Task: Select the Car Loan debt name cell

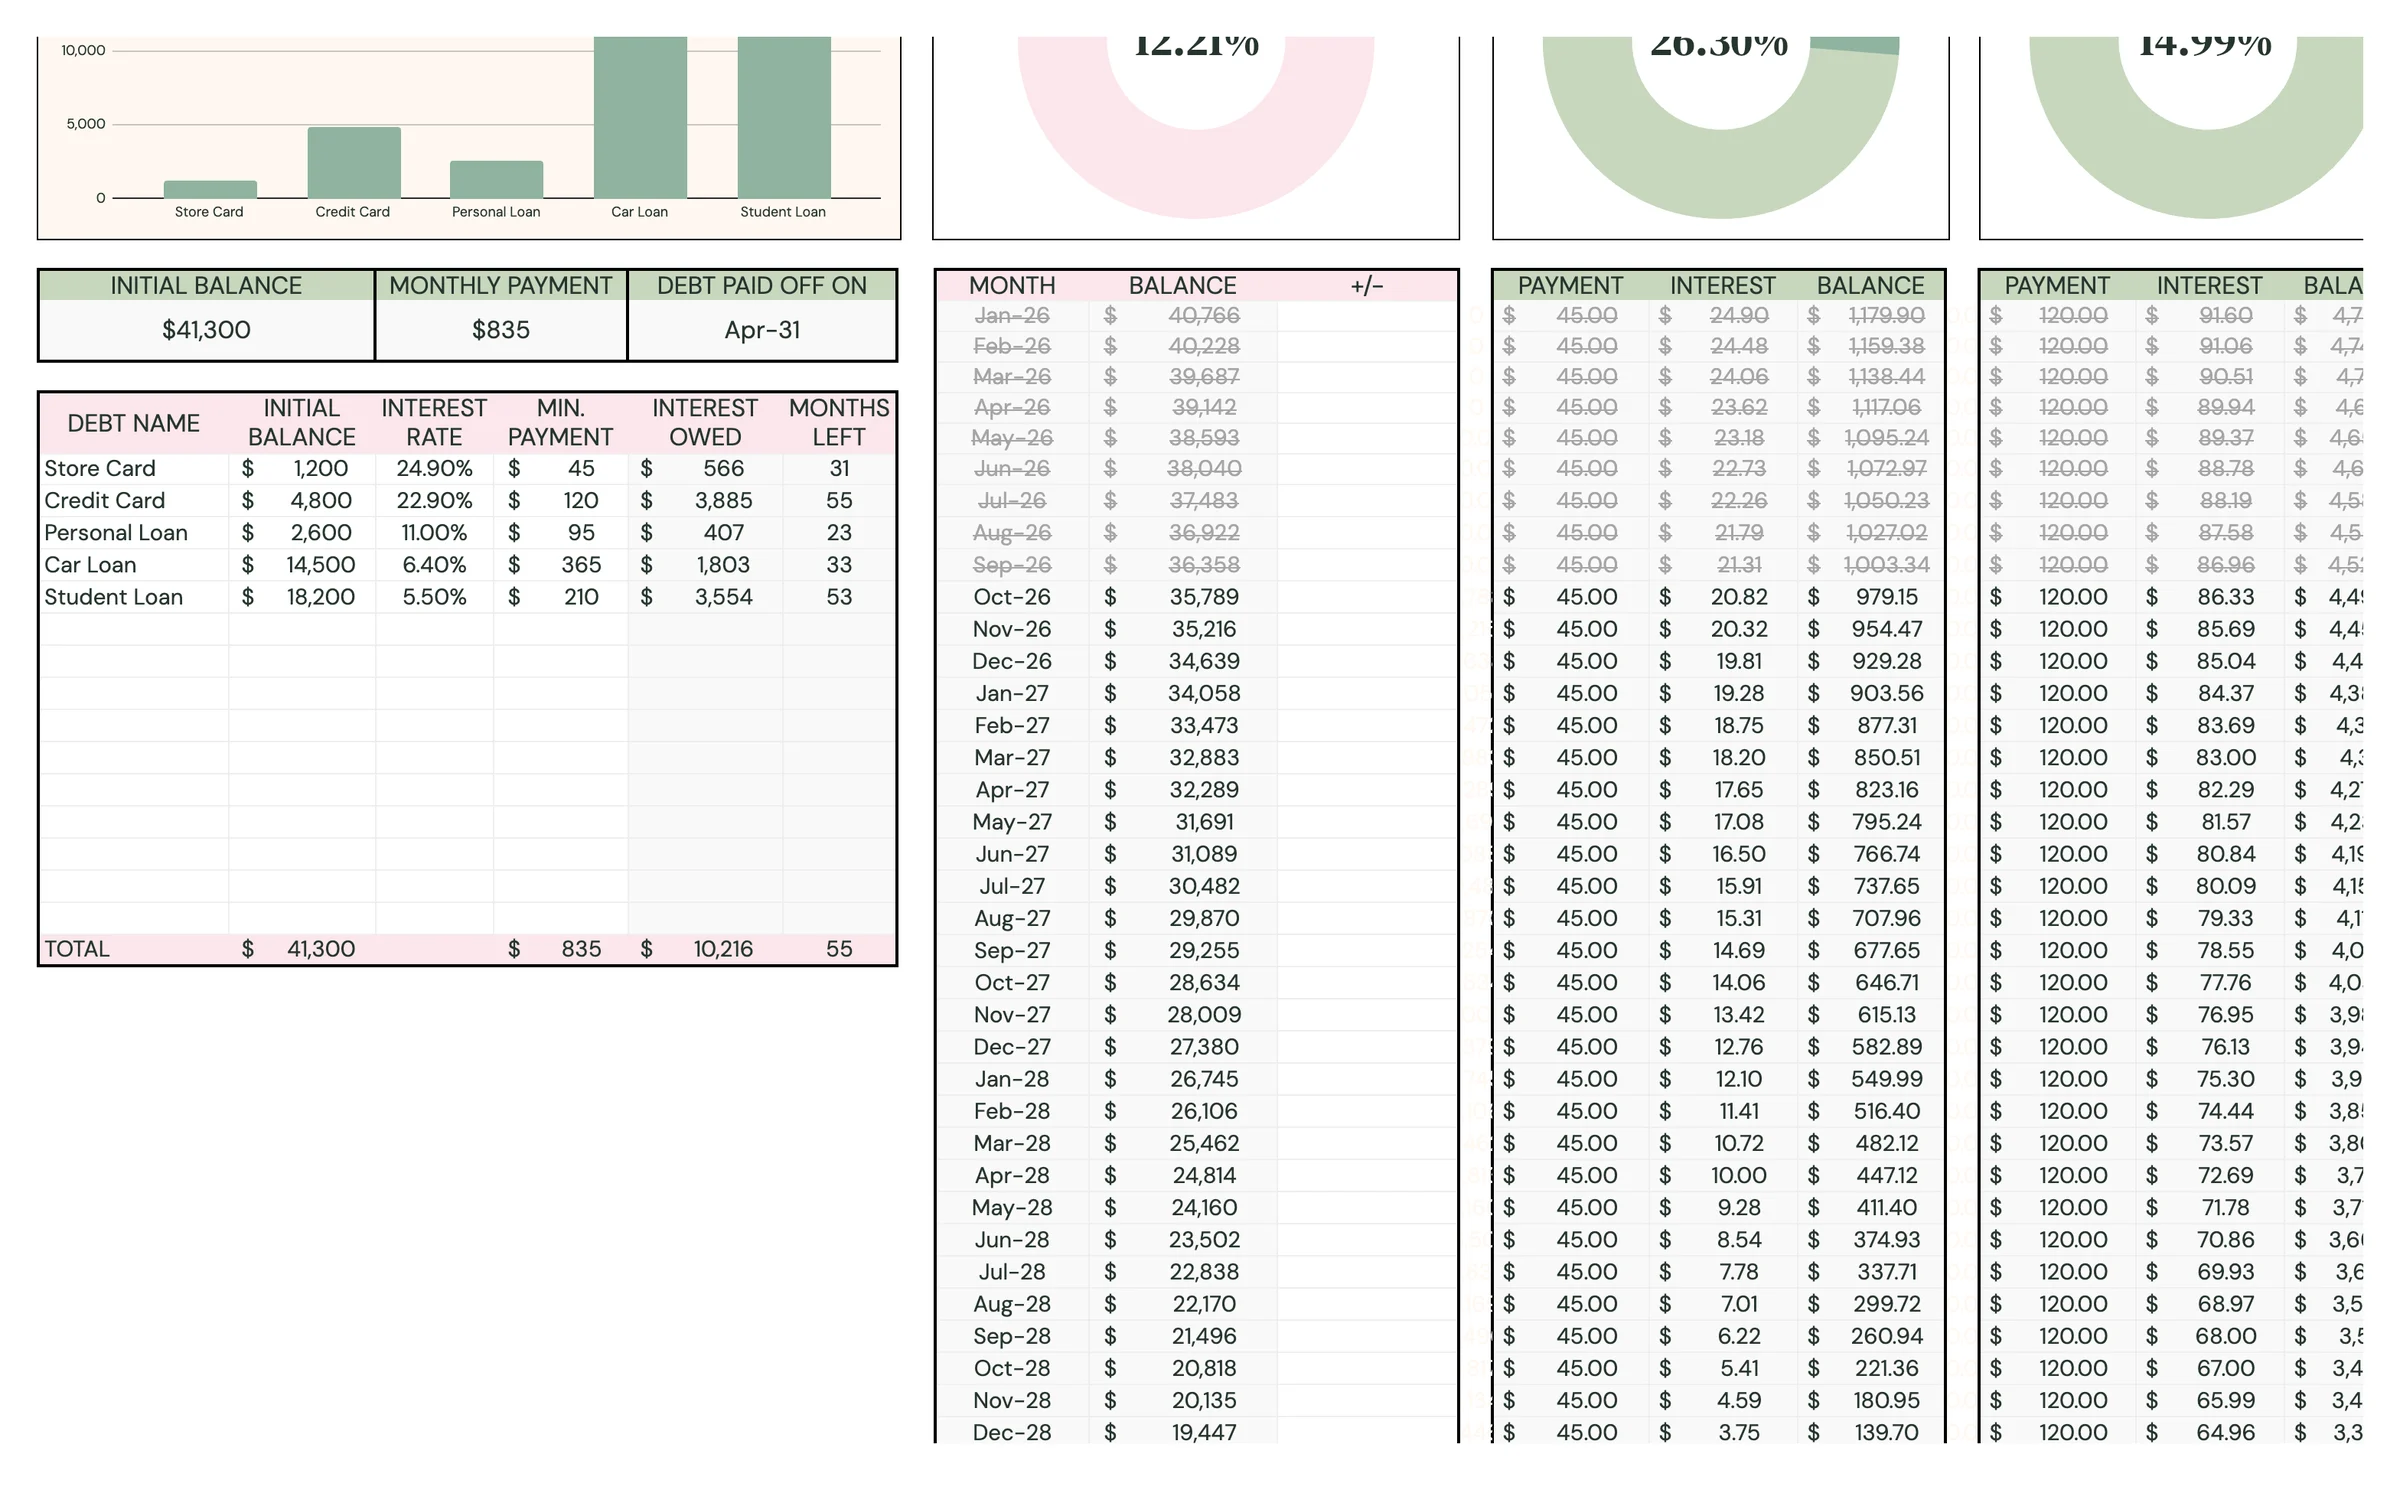Action: click(134, 564)
